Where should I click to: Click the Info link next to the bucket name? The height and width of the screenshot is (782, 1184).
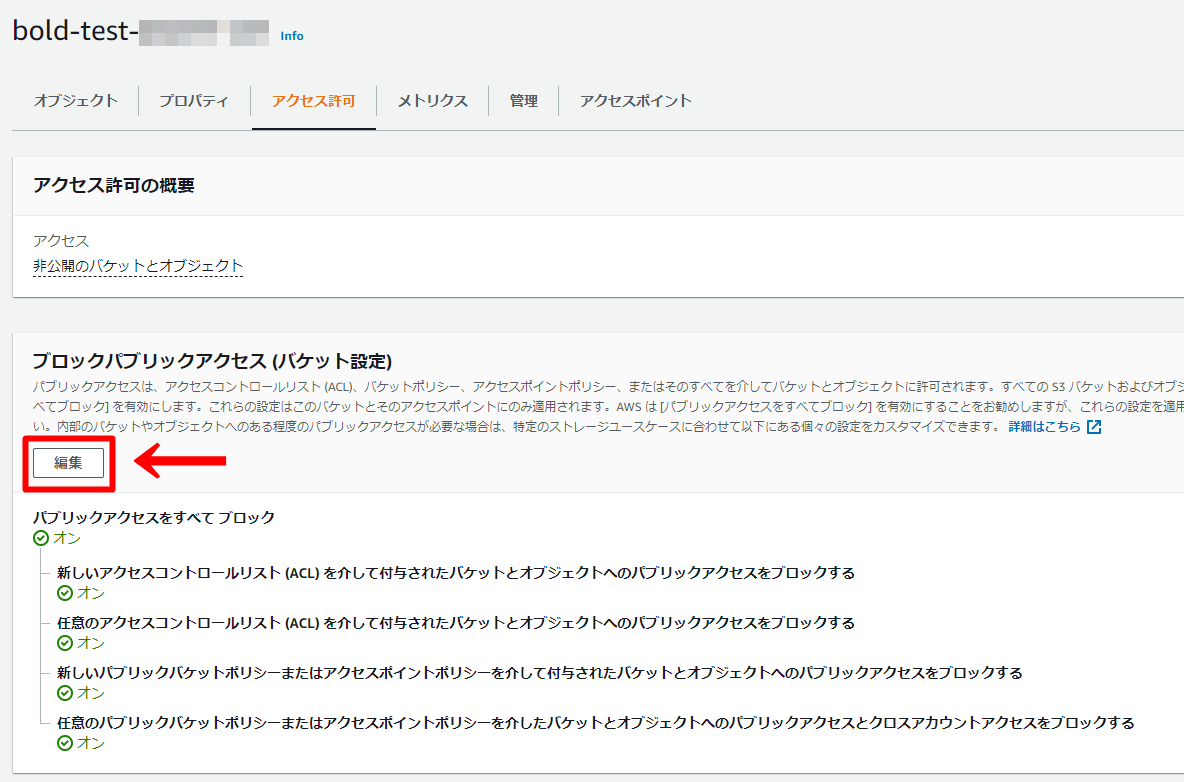point(292,36)
